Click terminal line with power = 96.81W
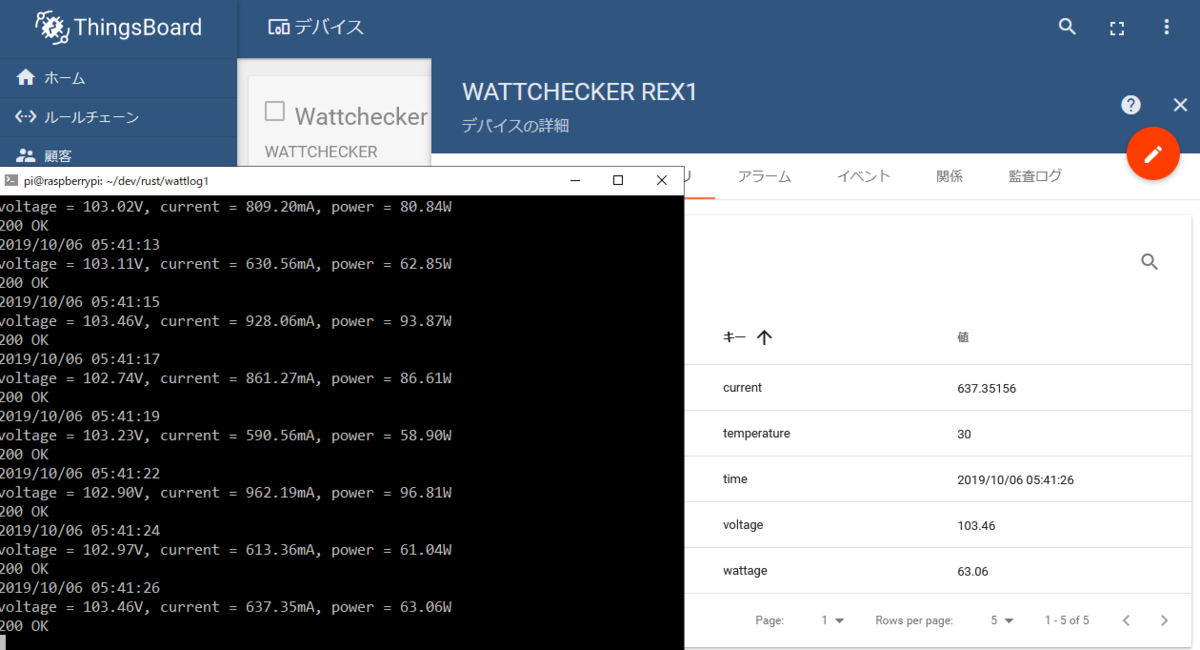1200x650 pixels. (226, 493)
